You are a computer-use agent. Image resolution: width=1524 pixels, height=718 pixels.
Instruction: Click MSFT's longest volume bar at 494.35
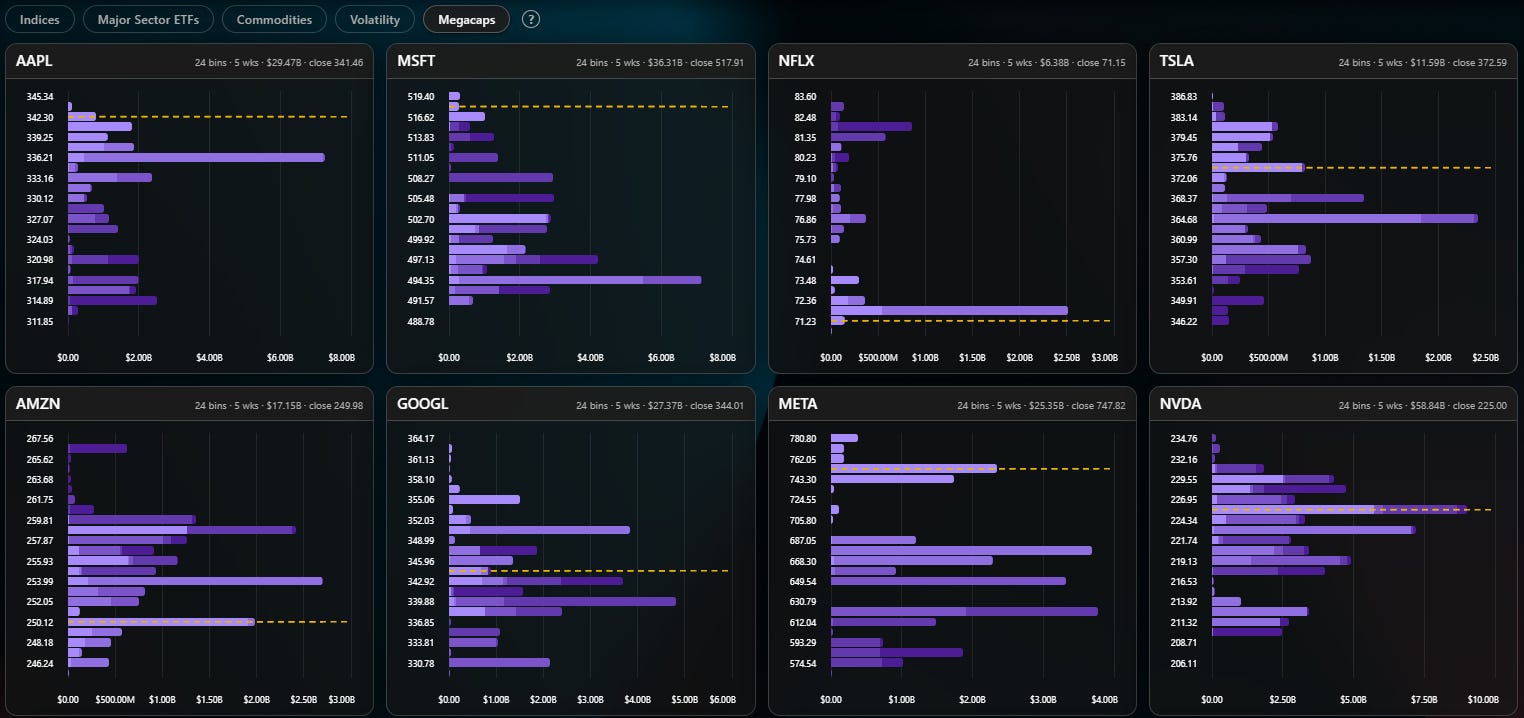575,280
